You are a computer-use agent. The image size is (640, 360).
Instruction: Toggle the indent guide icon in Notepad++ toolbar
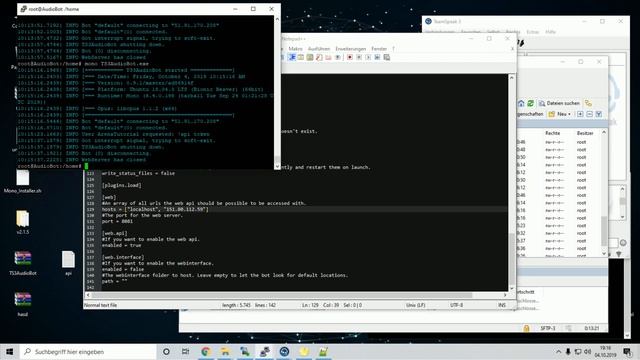(292, 58)
